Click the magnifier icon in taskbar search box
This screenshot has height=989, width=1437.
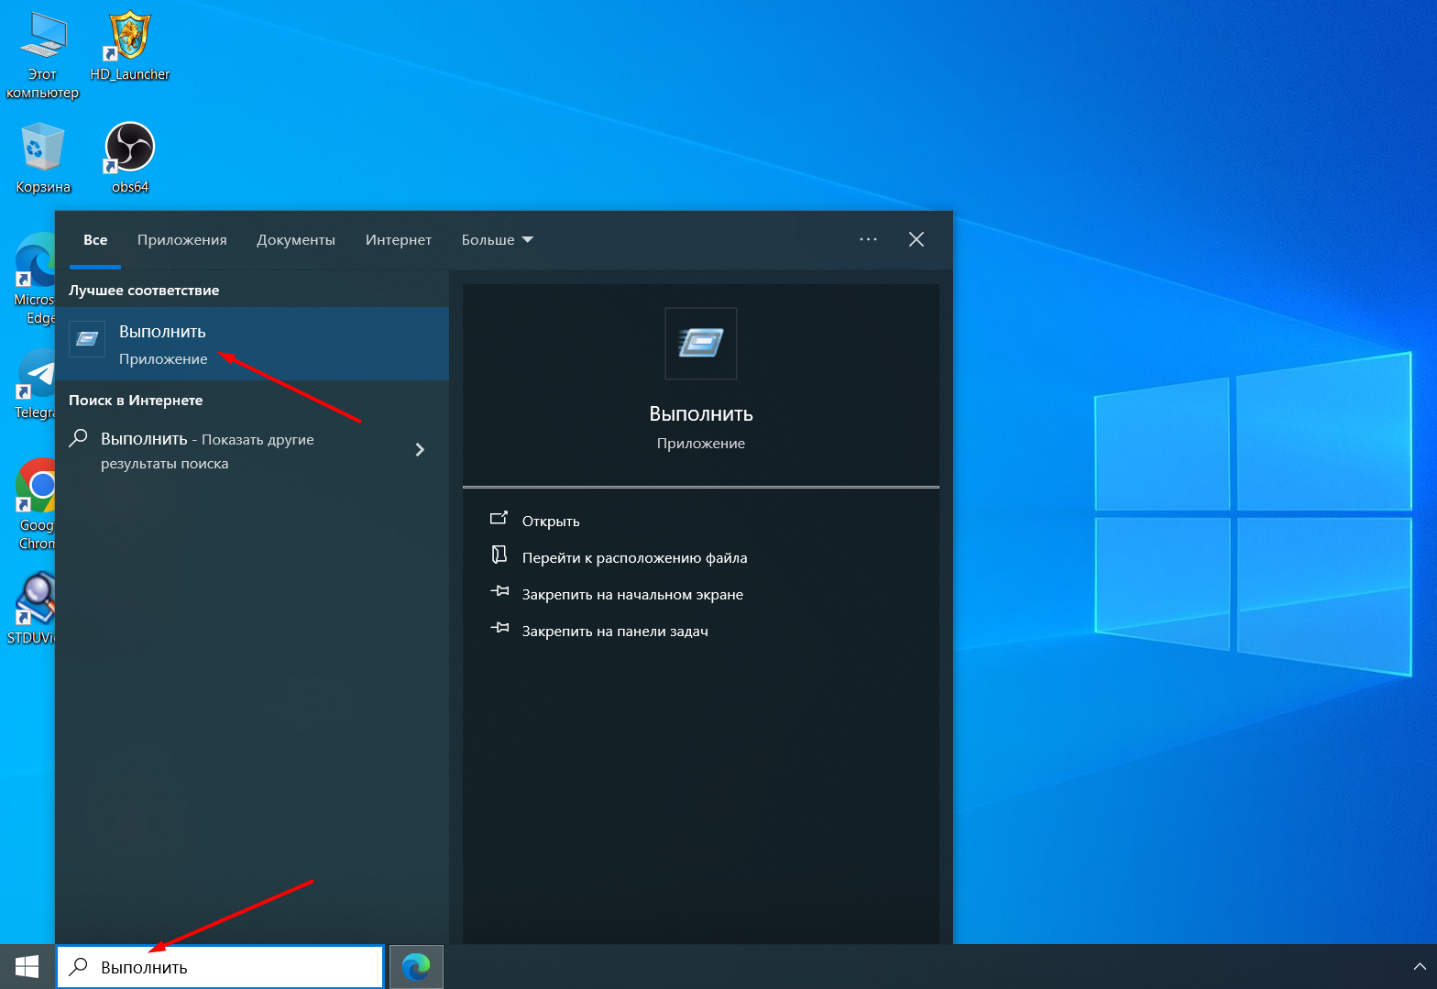pos(78,967)
